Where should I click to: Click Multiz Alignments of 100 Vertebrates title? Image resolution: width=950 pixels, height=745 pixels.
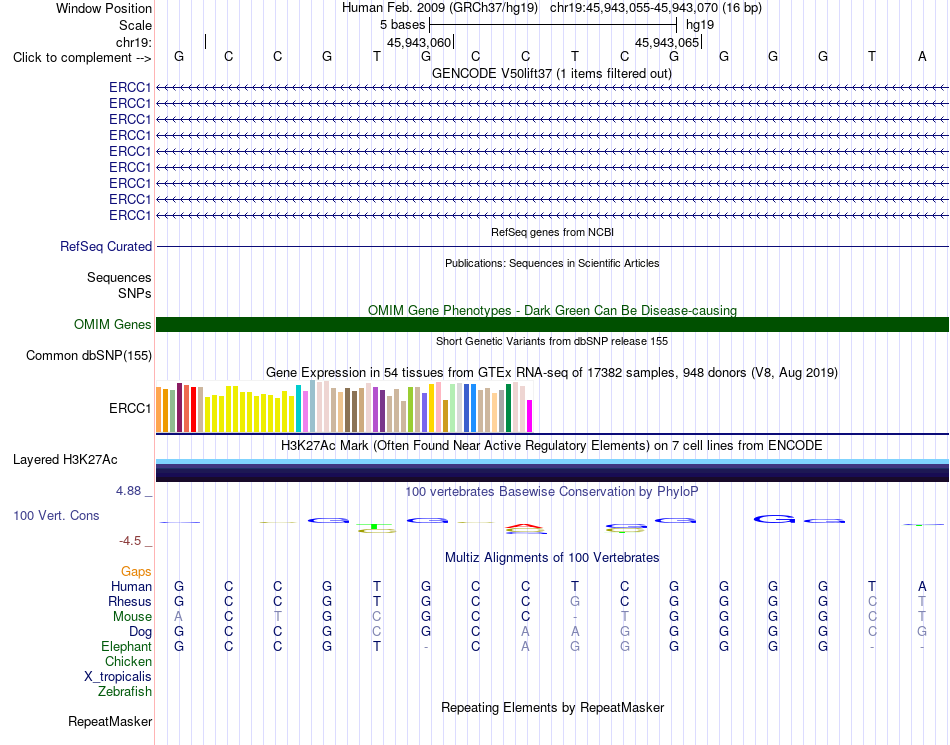coord(552,558)
